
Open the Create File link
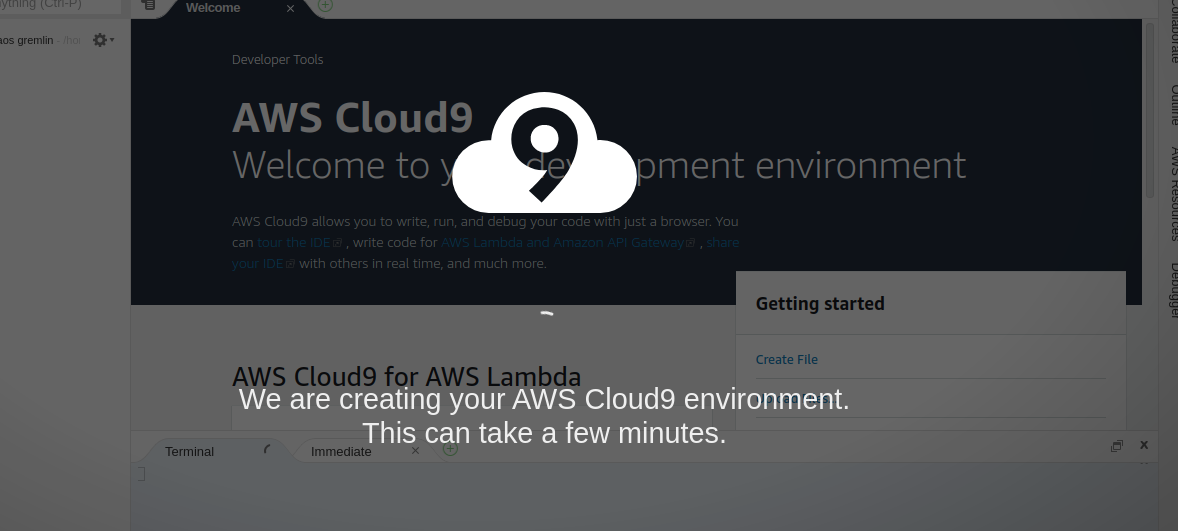787,359
